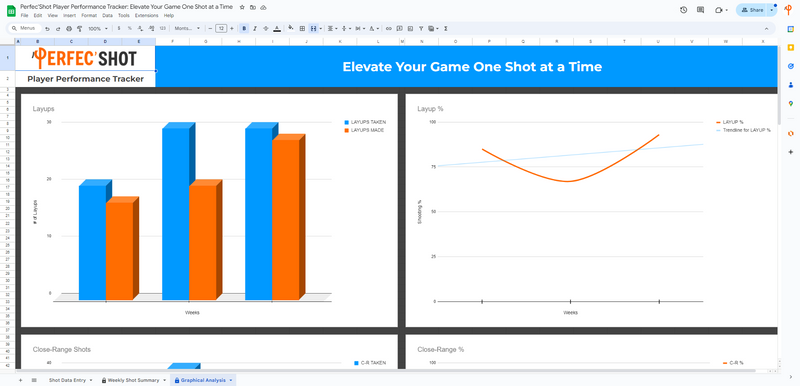The width and height of the screenshot is (800, 386).
Task: Select the paint format tool
Action: (80, 29)
